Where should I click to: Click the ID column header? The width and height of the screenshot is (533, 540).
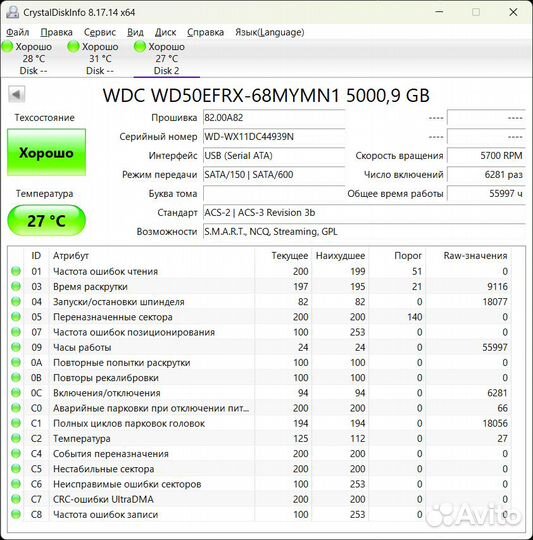tap(36, 256)
